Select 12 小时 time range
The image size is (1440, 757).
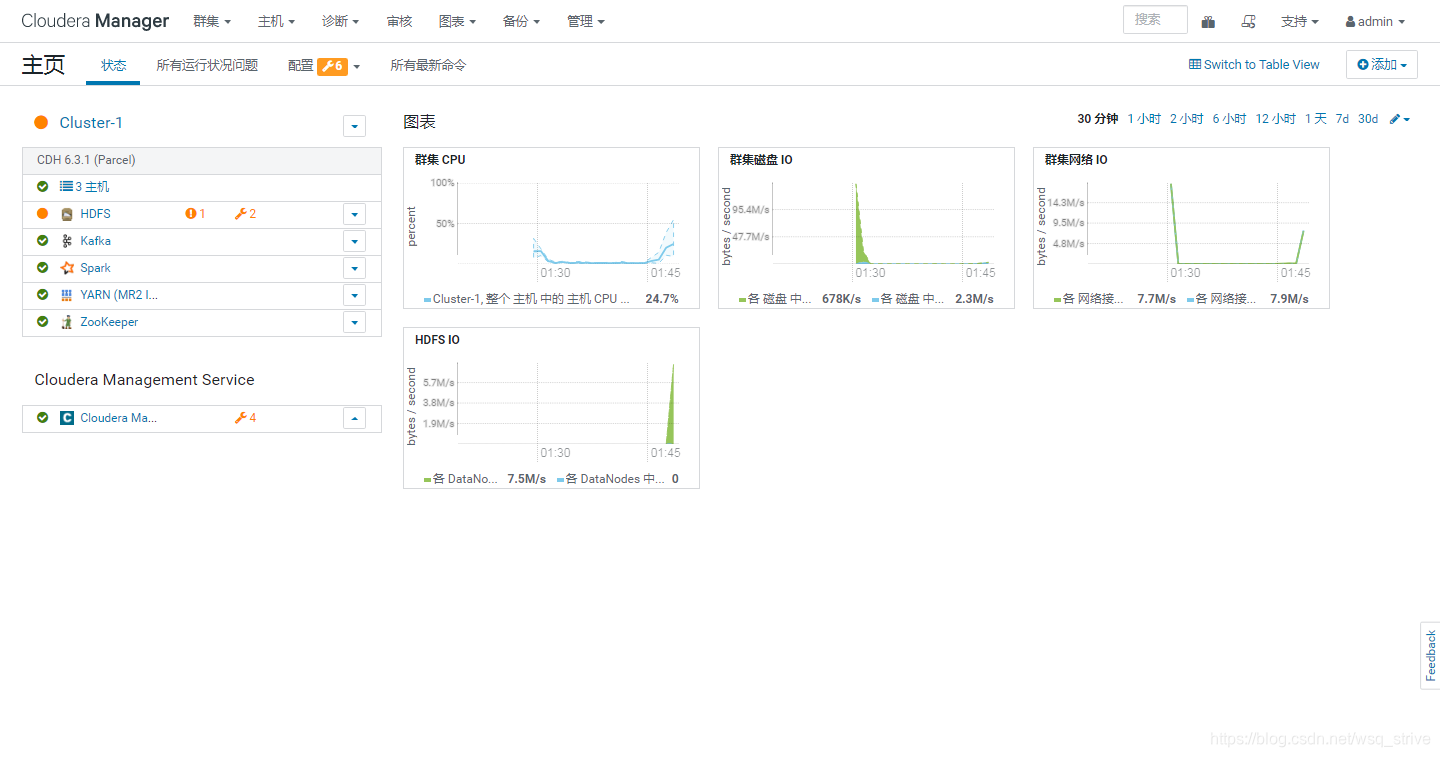[1275, 119]
